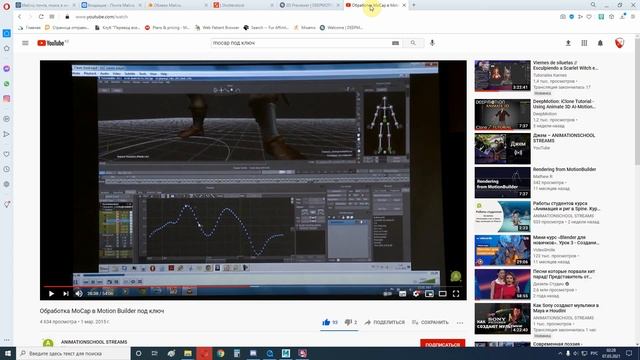Switch to the third browser tab
Viewport: 640px width, 360px height.
click(176, 5)
